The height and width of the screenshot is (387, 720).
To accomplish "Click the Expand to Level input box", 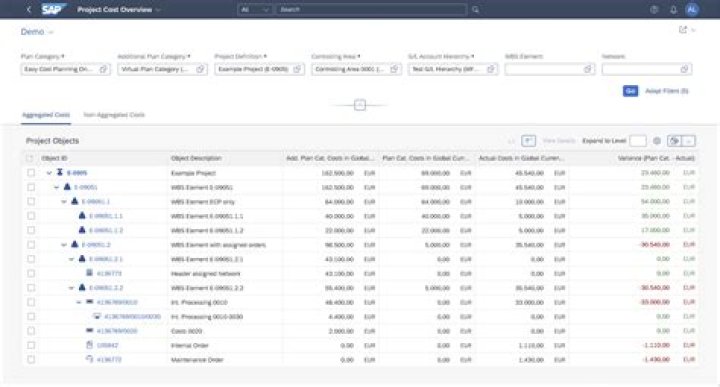I will tap(638, 141).
